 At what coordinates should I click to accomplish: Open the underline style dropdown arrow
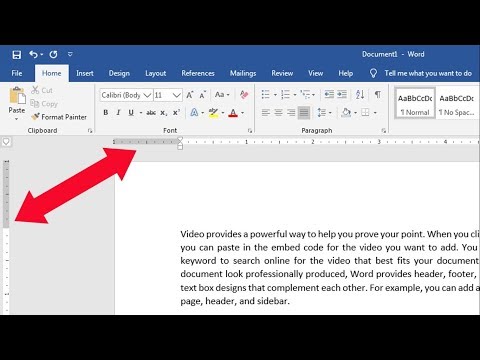point(141,113)
